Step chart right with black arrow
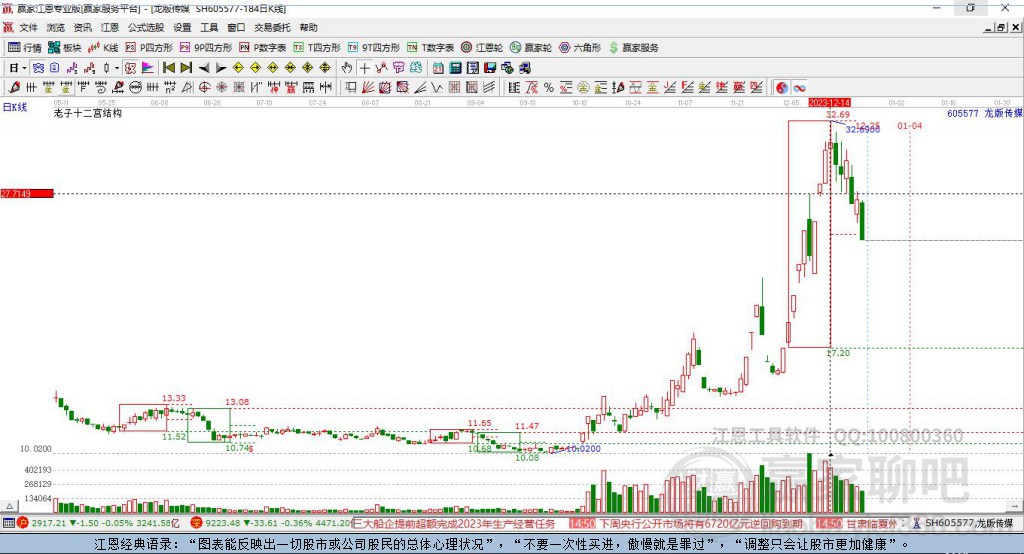 [x=221, y=68]
